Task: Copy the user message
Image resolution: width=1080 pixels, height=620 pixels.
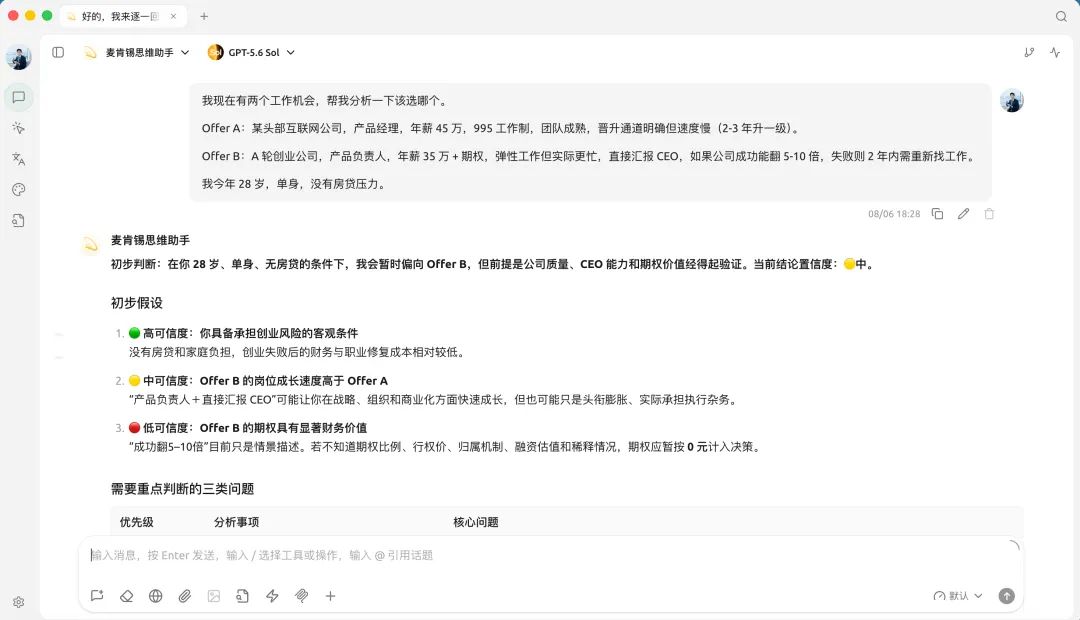Action: (x=937, y=214)
